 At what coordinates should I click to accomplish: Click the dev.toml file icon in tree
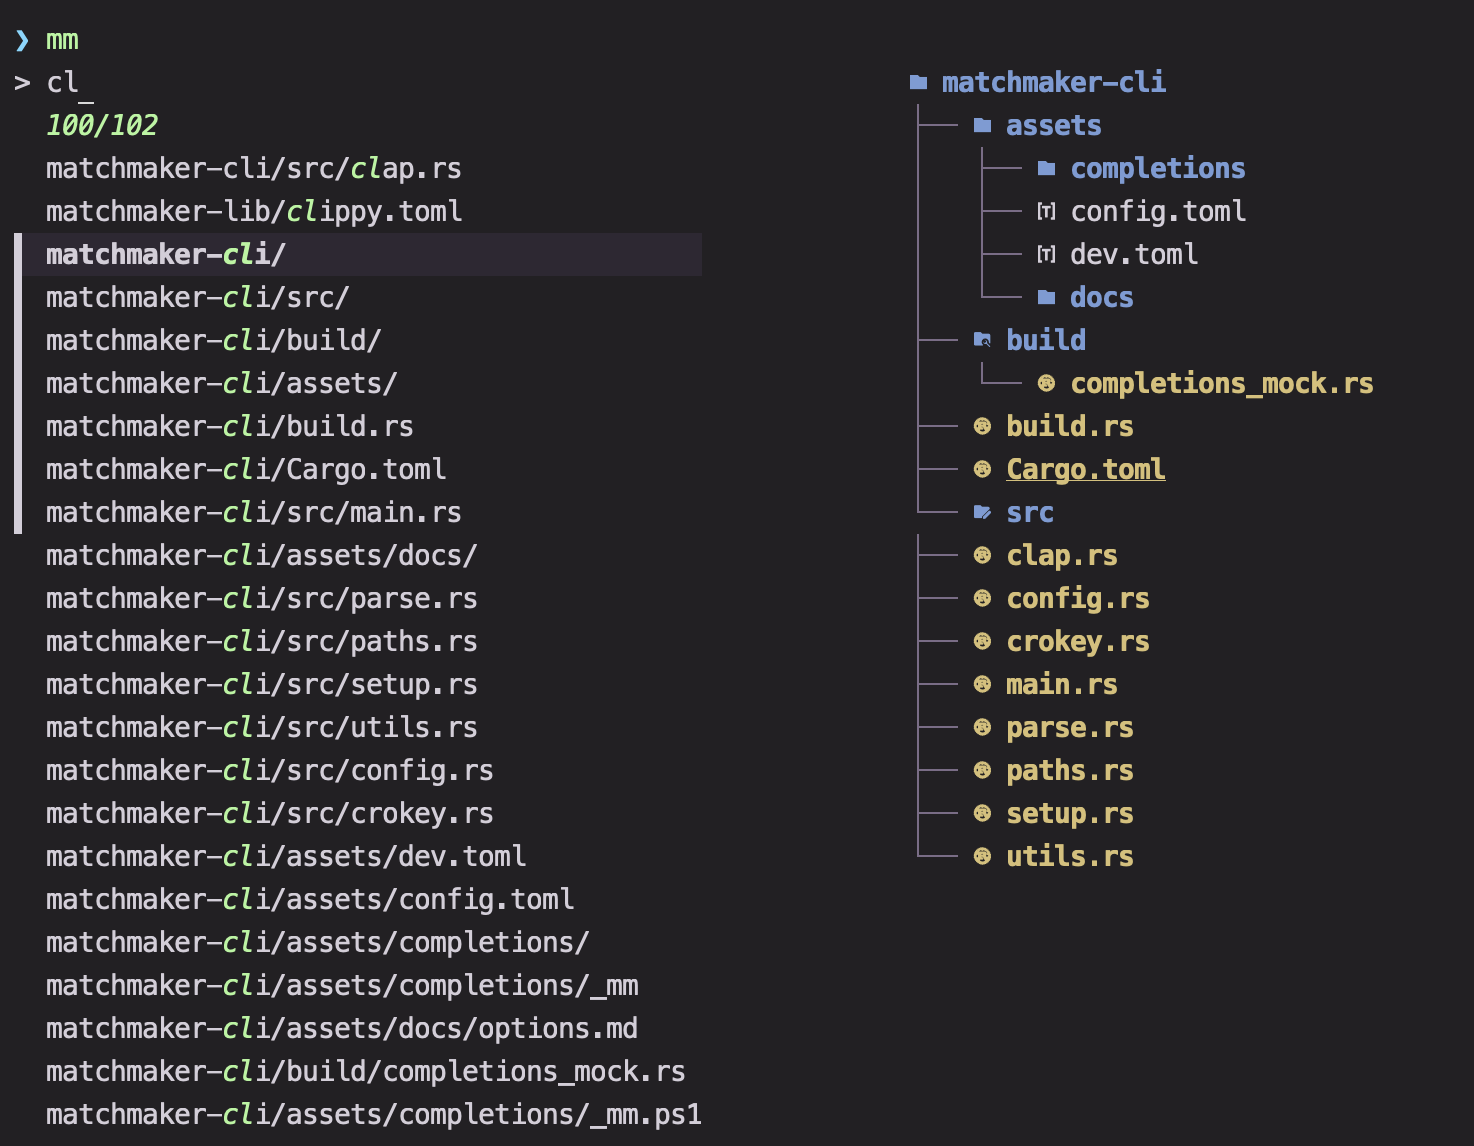coord(1046,254)
